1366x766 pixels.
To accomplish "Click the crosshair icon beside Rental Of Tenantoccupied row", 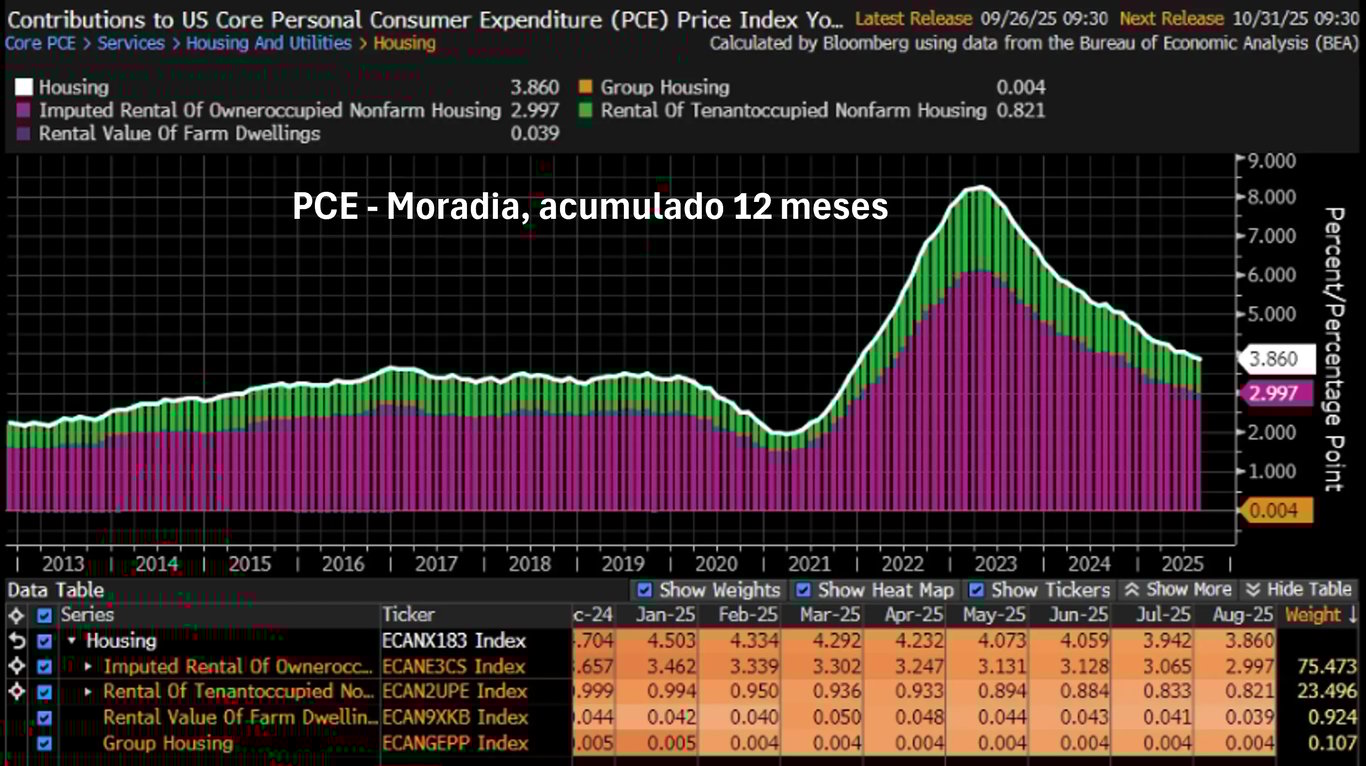I will 16,692.
